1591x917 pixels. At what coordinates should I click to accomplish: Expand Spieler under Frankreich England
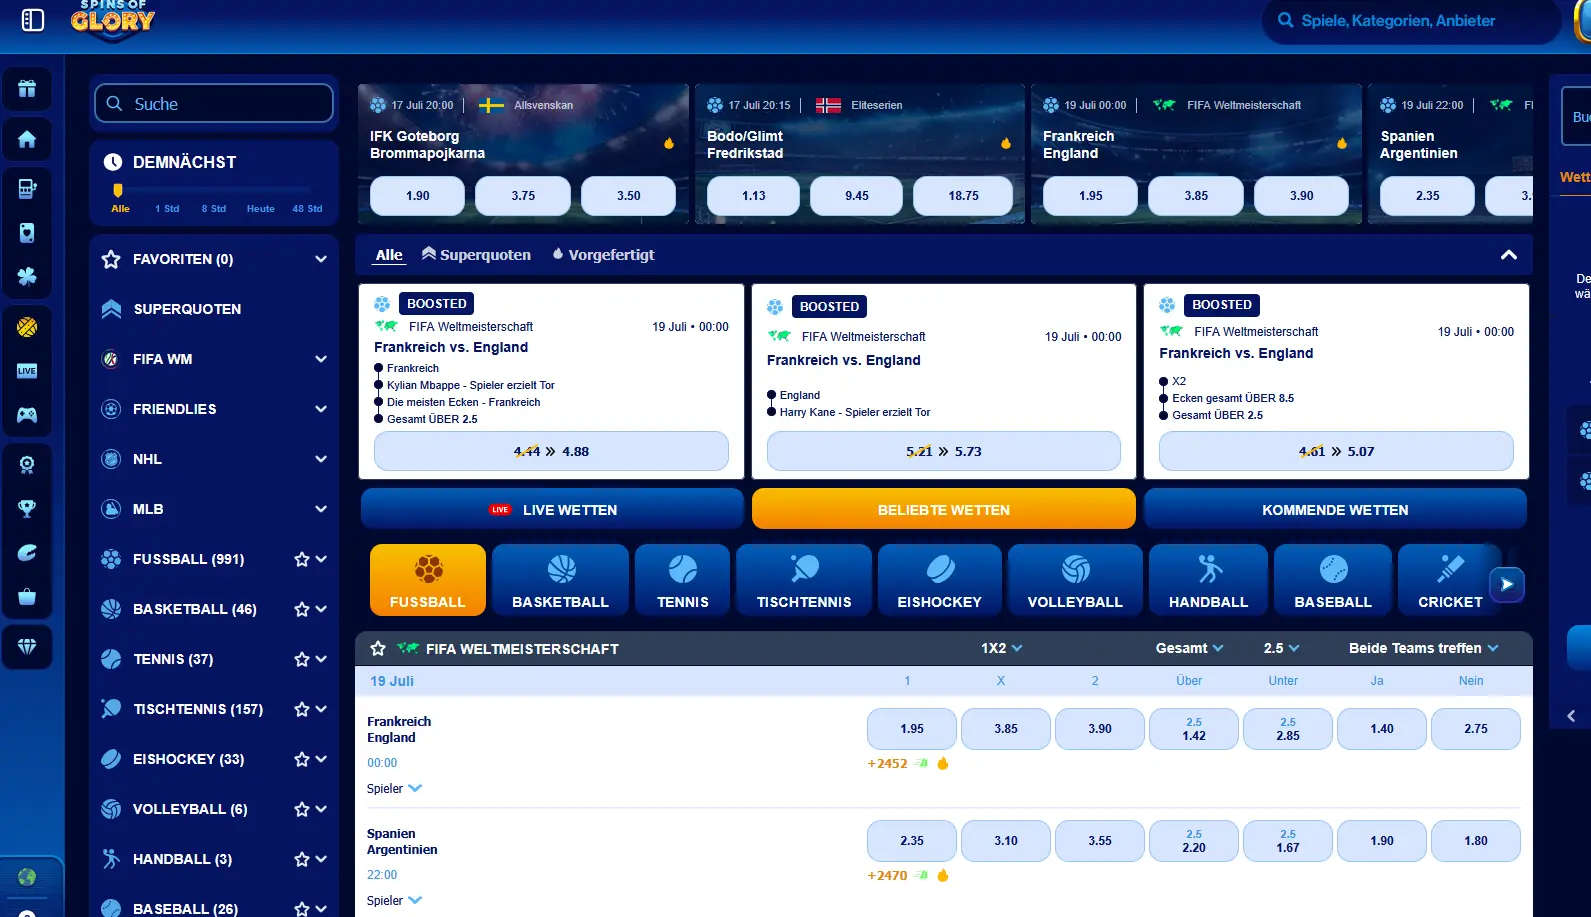tap(394, 789)
